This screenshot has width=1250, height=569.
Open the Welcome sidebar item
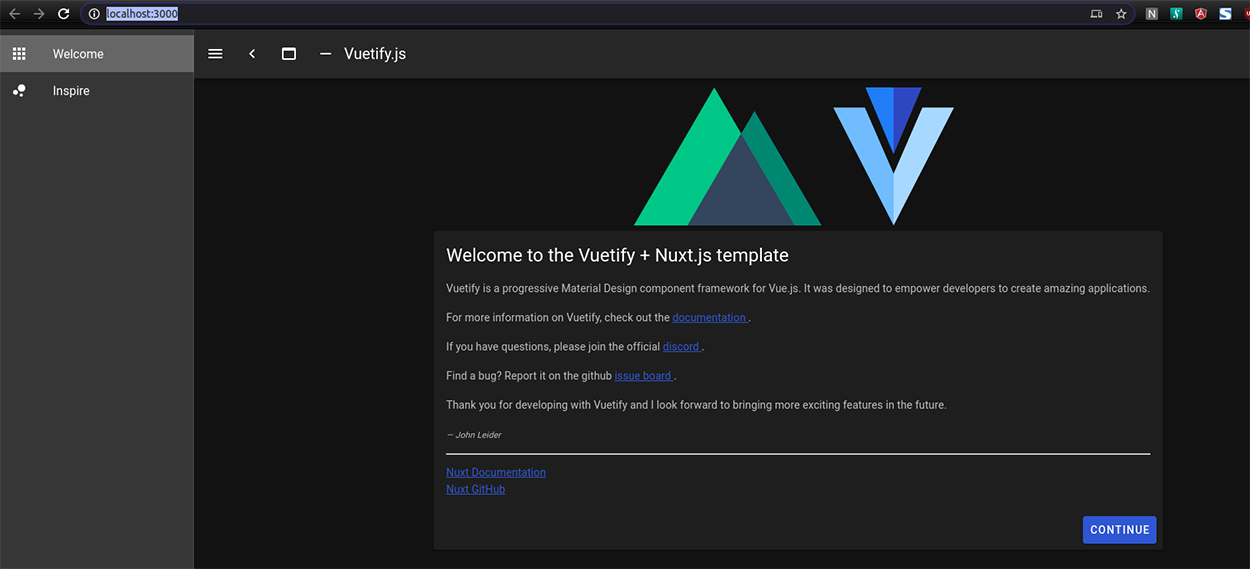[78, 54]
